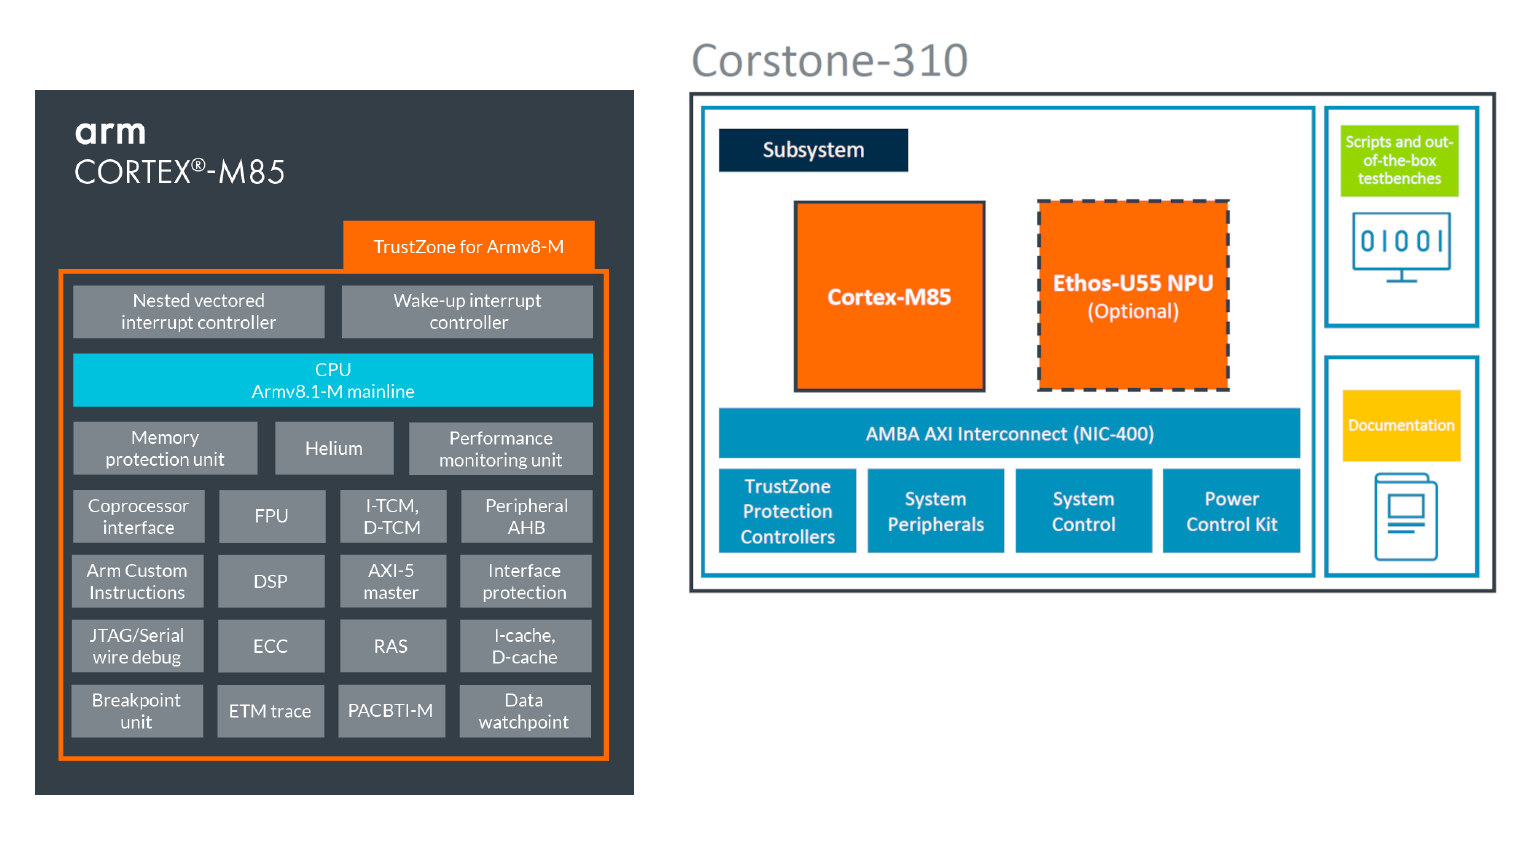Click the Power Control Kit block
The width and height of the screenshot is (1536, 864).
[x=1231, y=510]
